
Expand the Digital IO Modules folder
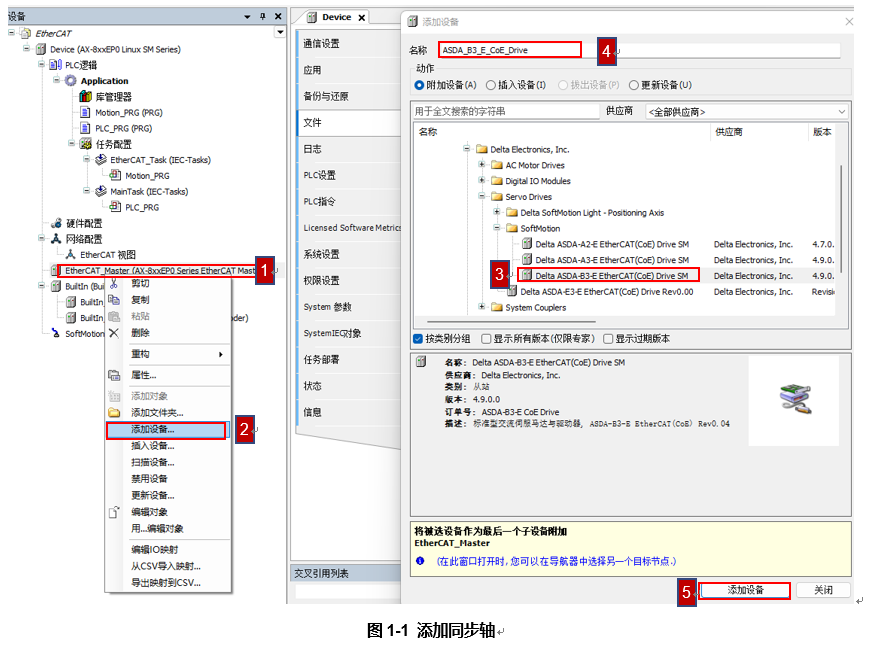tap(482, 180)
